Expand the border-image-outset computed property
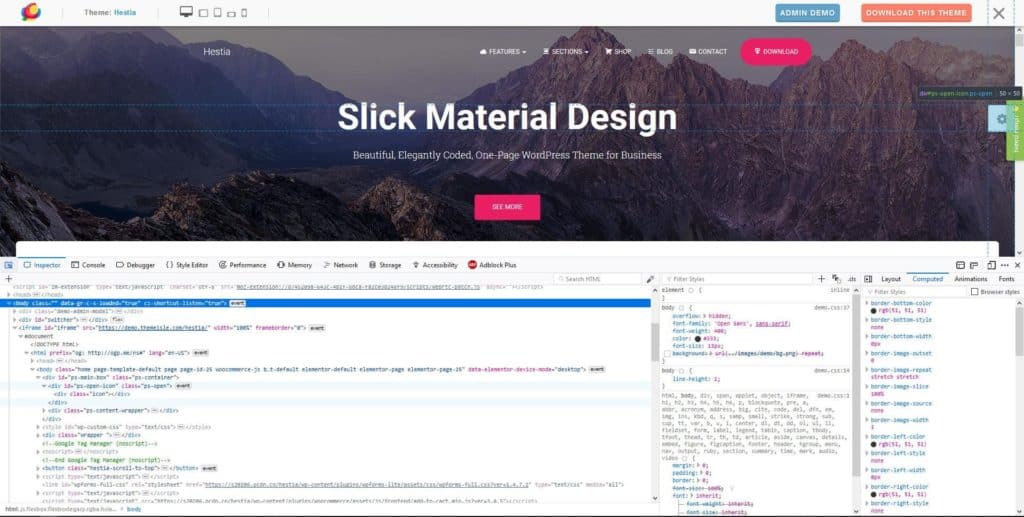The width and height of the screenshot is (1024, 517). coord(867,353)
